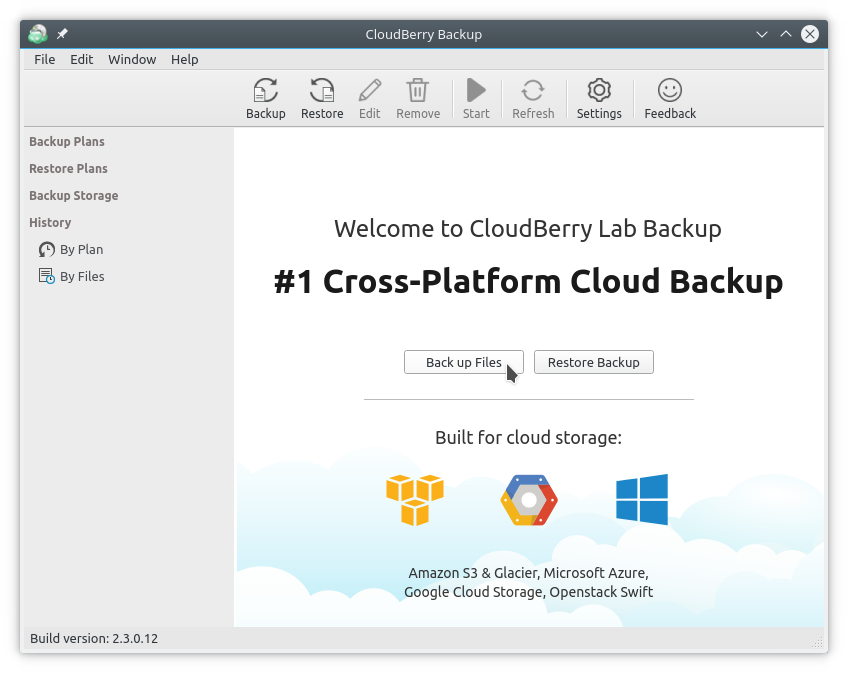Screen dimensions: 848x673
Task: Click the pin icon in title bar
Action: click(x=62, y=34)
